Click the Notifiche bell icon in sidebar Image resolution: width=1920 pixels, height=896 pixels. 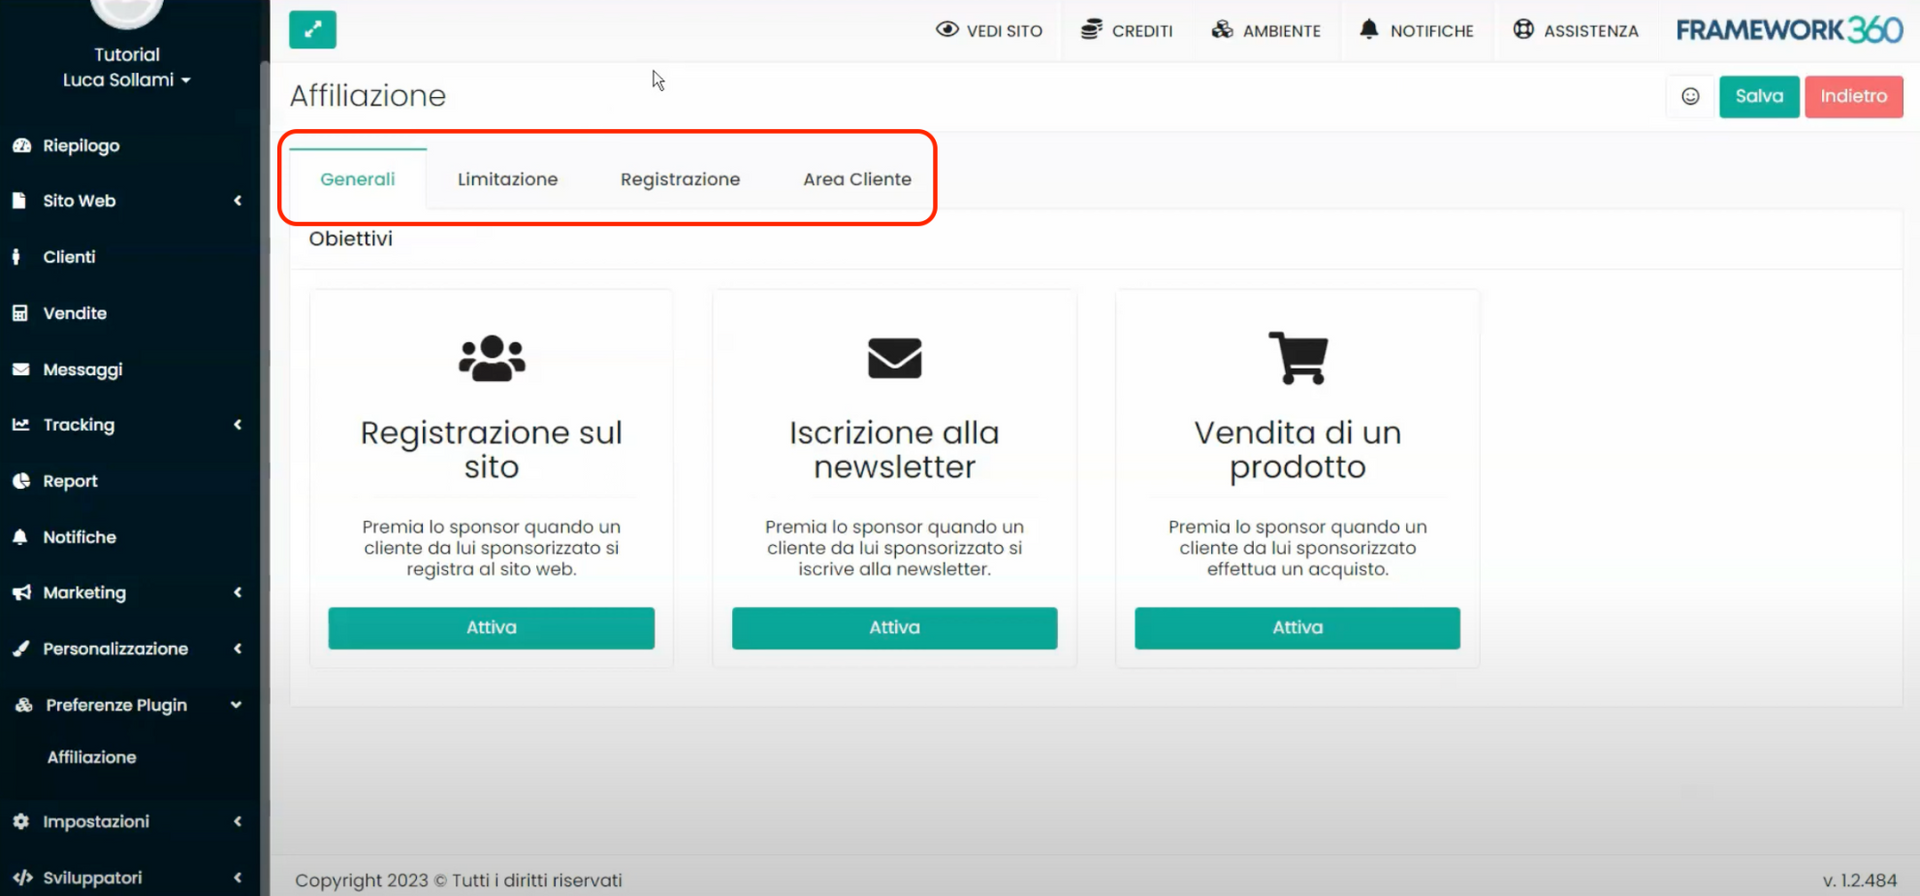coord(20,537)
